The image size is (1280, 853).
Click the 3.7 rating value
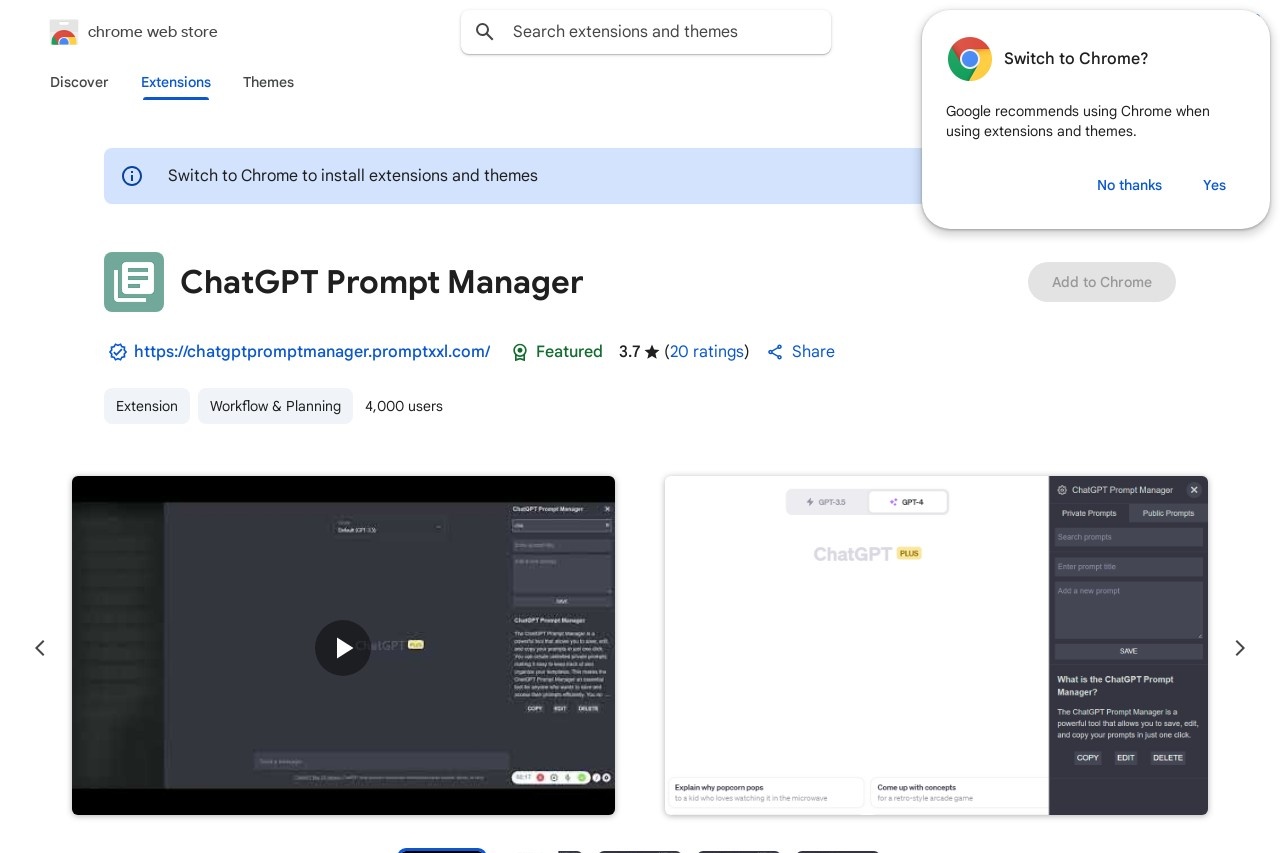point(629,352)
